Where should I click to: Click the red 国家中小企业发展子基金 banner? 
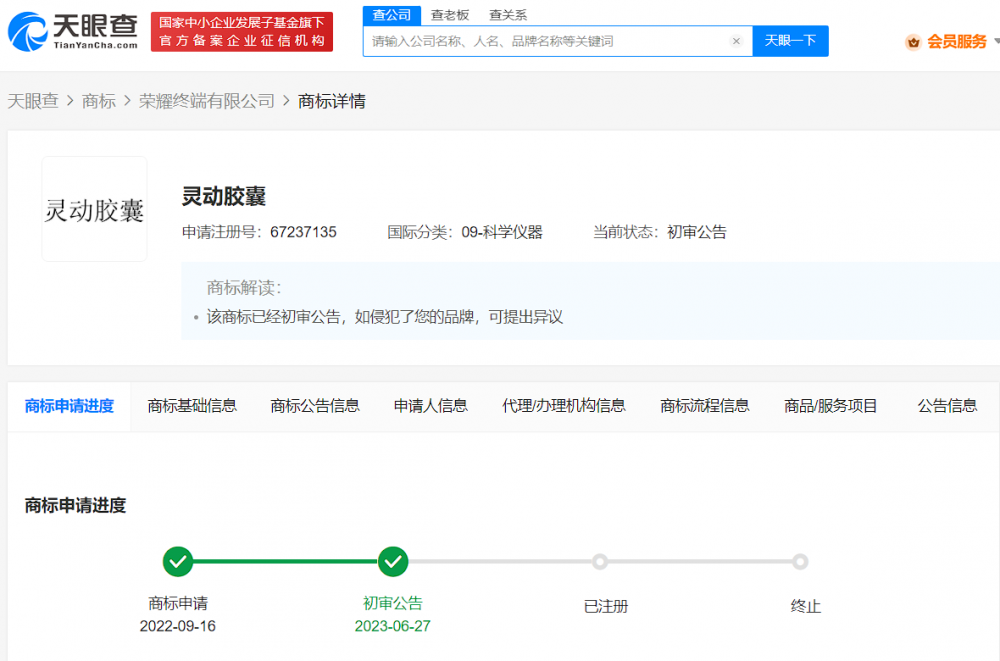click(x=242, y=31)
